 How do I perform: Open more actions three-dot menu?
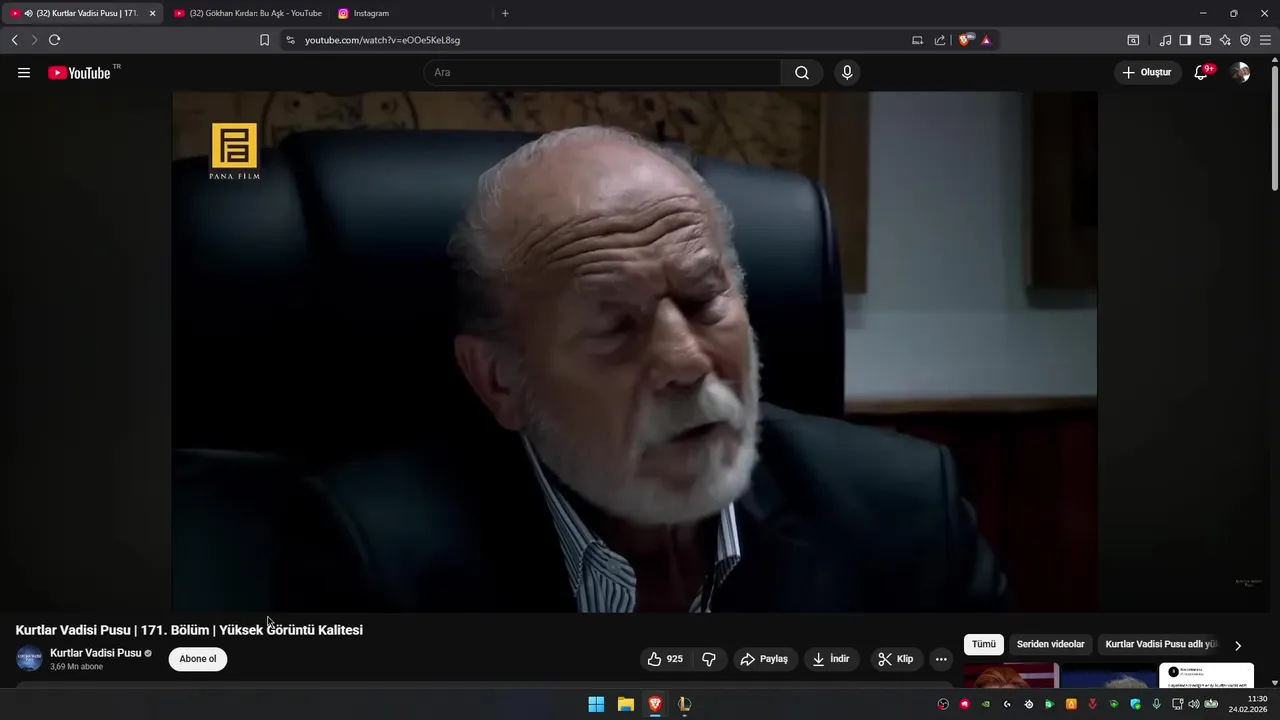(x=941, y=659)
